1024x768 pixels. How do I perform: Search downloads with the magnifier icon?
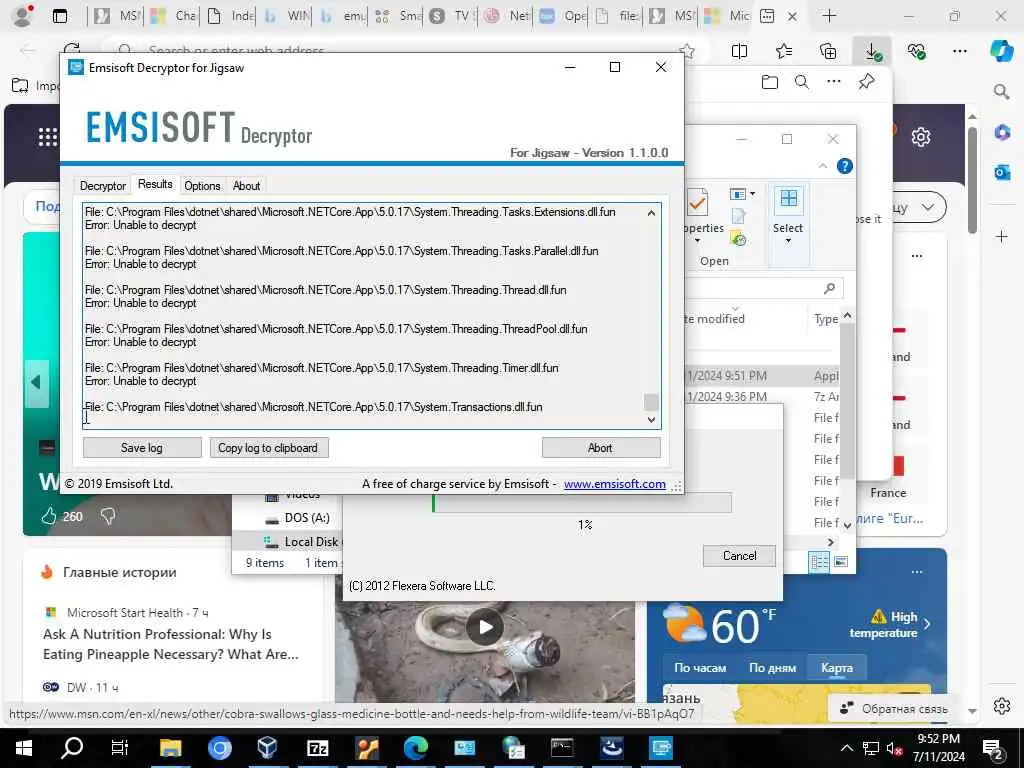click(802, 82)
